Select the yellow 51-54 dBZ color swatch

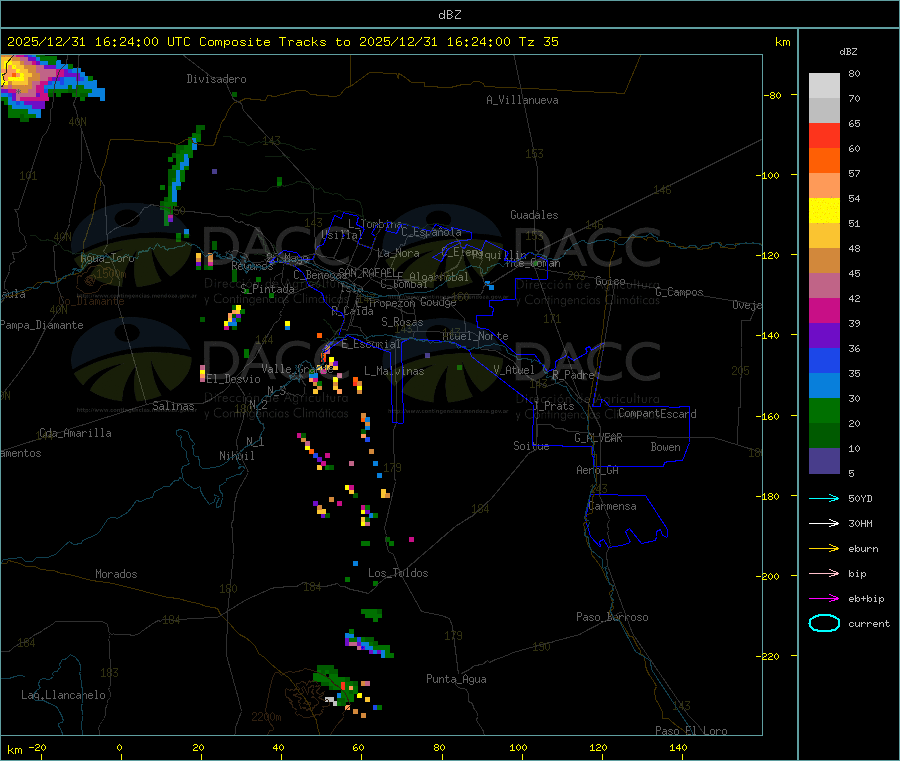824,211
